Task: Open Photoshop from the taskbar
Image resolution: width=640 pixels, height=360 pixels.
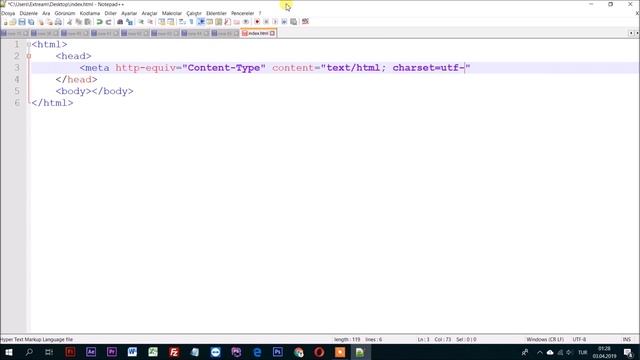Action: pos(278,352)
